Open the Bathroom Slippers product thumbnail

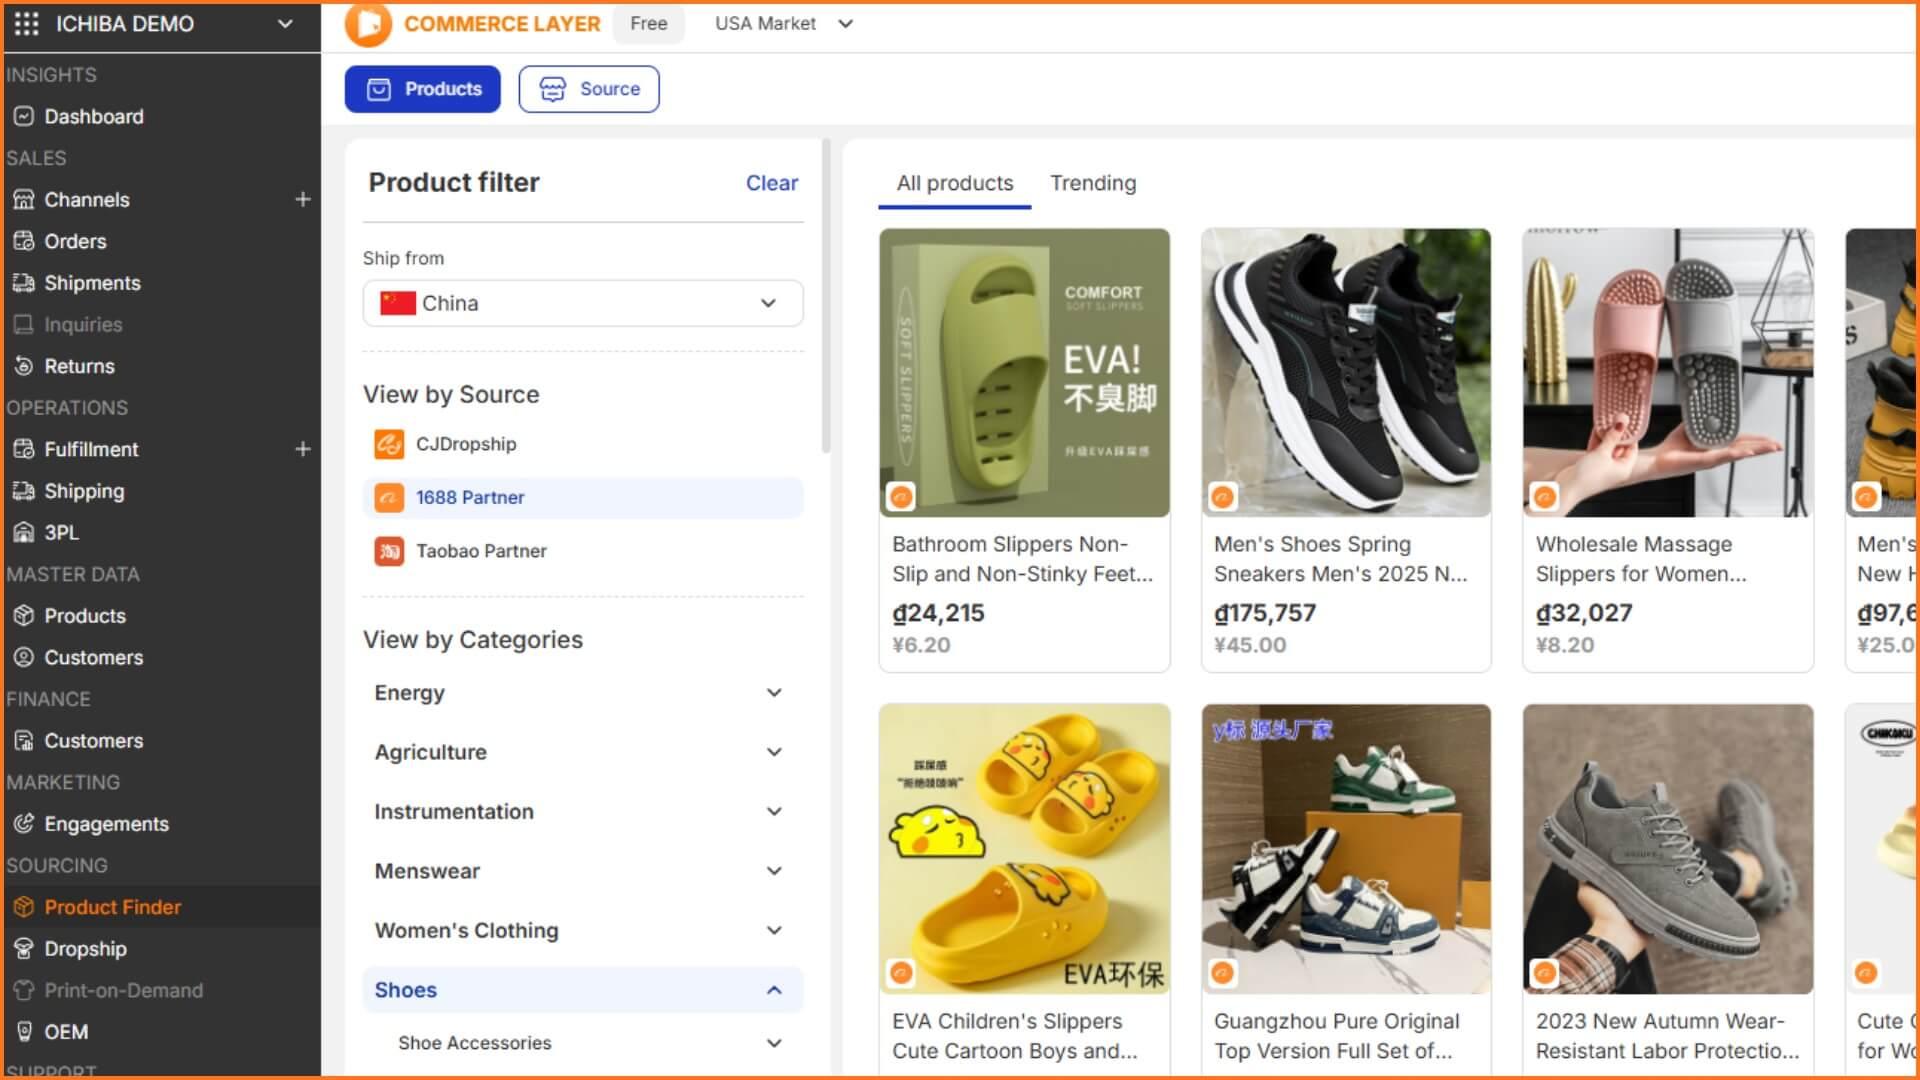click(x=1024, y=373)
